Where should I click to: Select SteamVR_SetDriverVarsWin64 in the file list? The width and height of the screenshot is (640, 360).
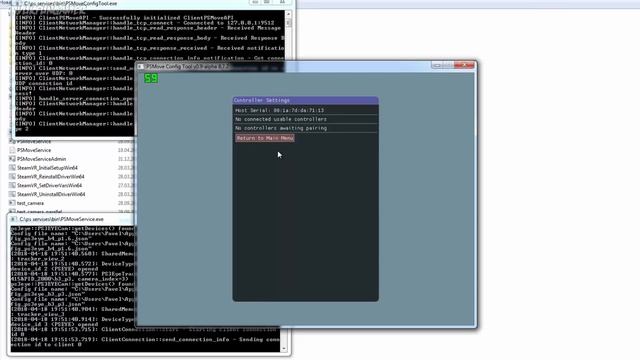(49, 185)
